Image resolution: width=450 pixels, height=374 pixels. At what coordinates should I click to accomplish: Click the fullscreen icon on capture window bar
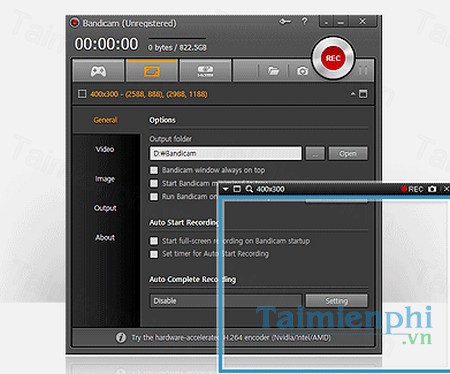click(237, 189)
